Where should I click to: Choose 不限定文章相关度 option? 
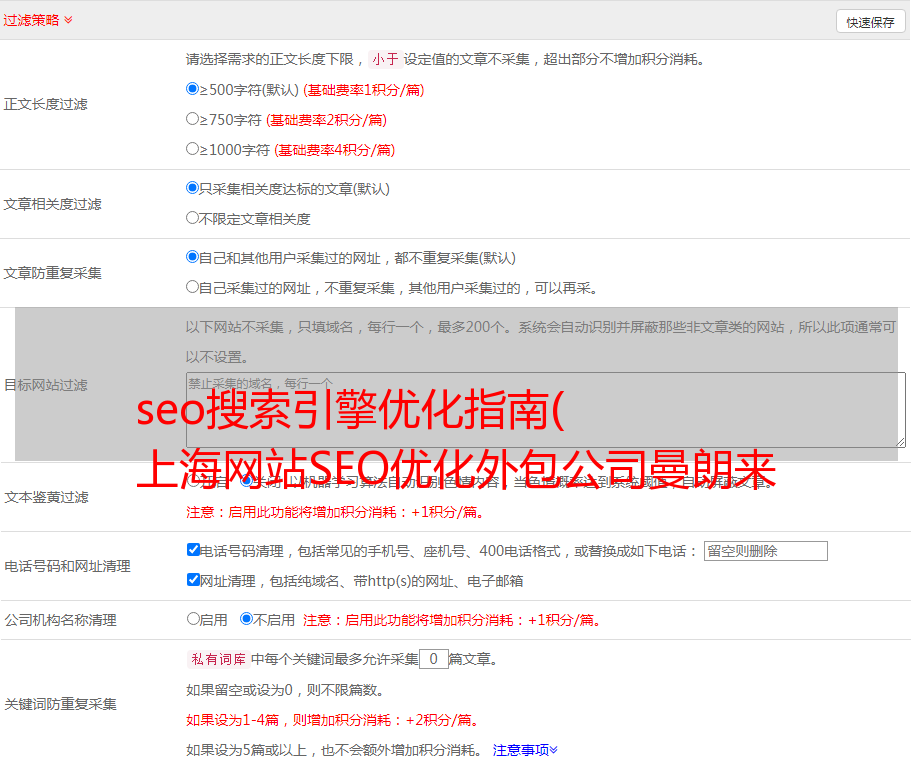[193, 218]
